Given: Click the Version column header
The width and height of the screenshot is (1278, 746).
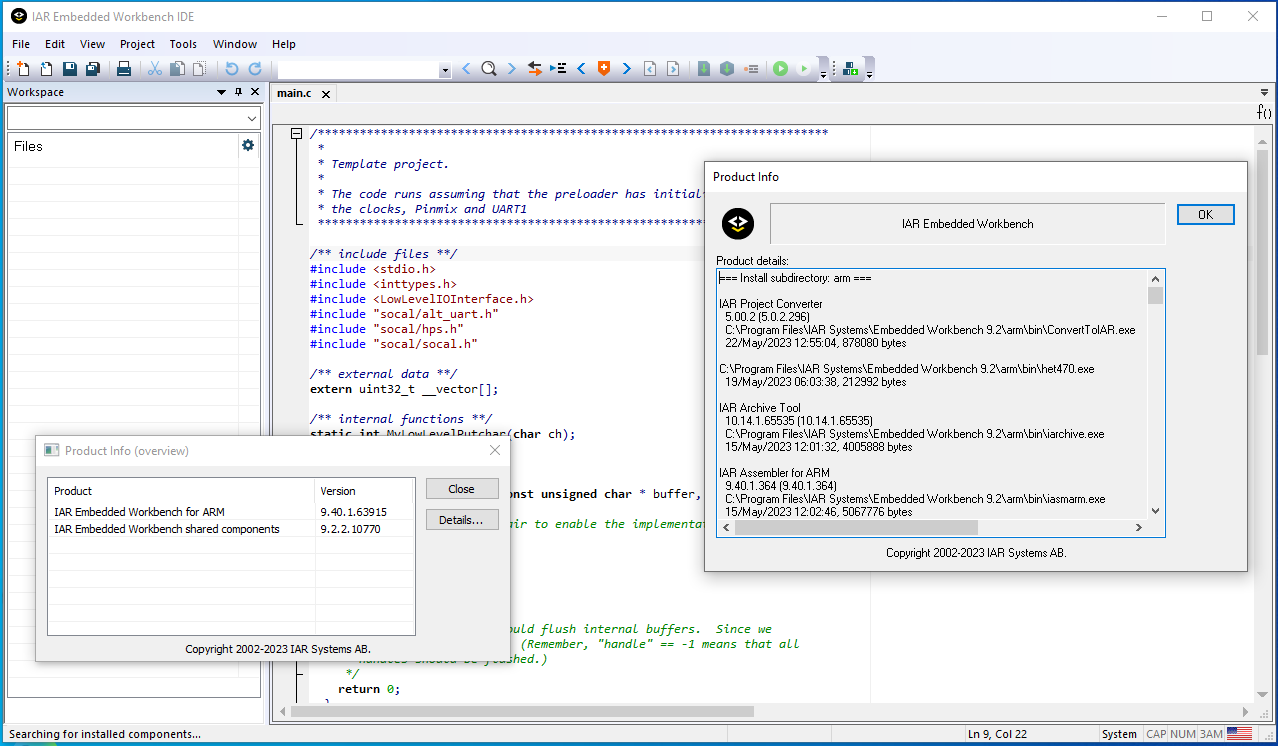Looking at the screenshot, I should click(x=364, y=491).
